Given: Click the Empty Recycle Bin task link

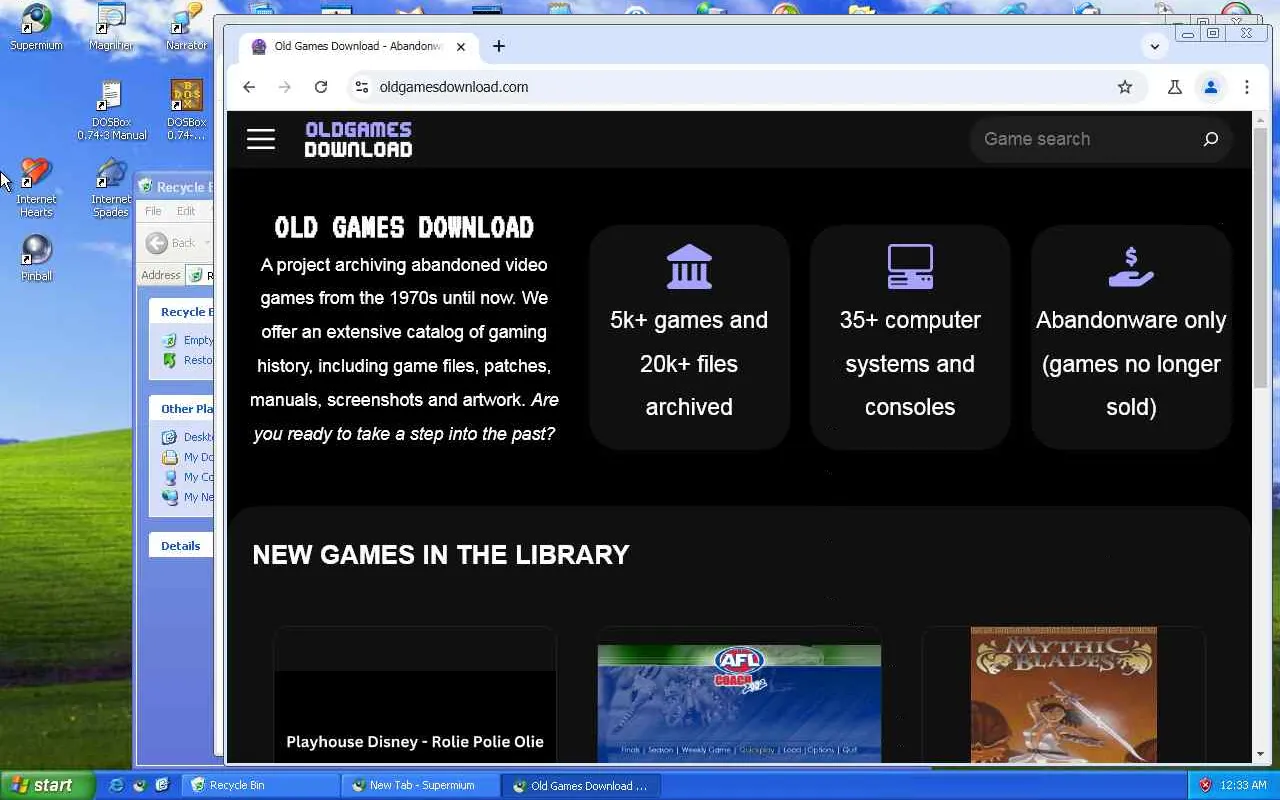Looking at the screenshot, I should click(189, 340).
